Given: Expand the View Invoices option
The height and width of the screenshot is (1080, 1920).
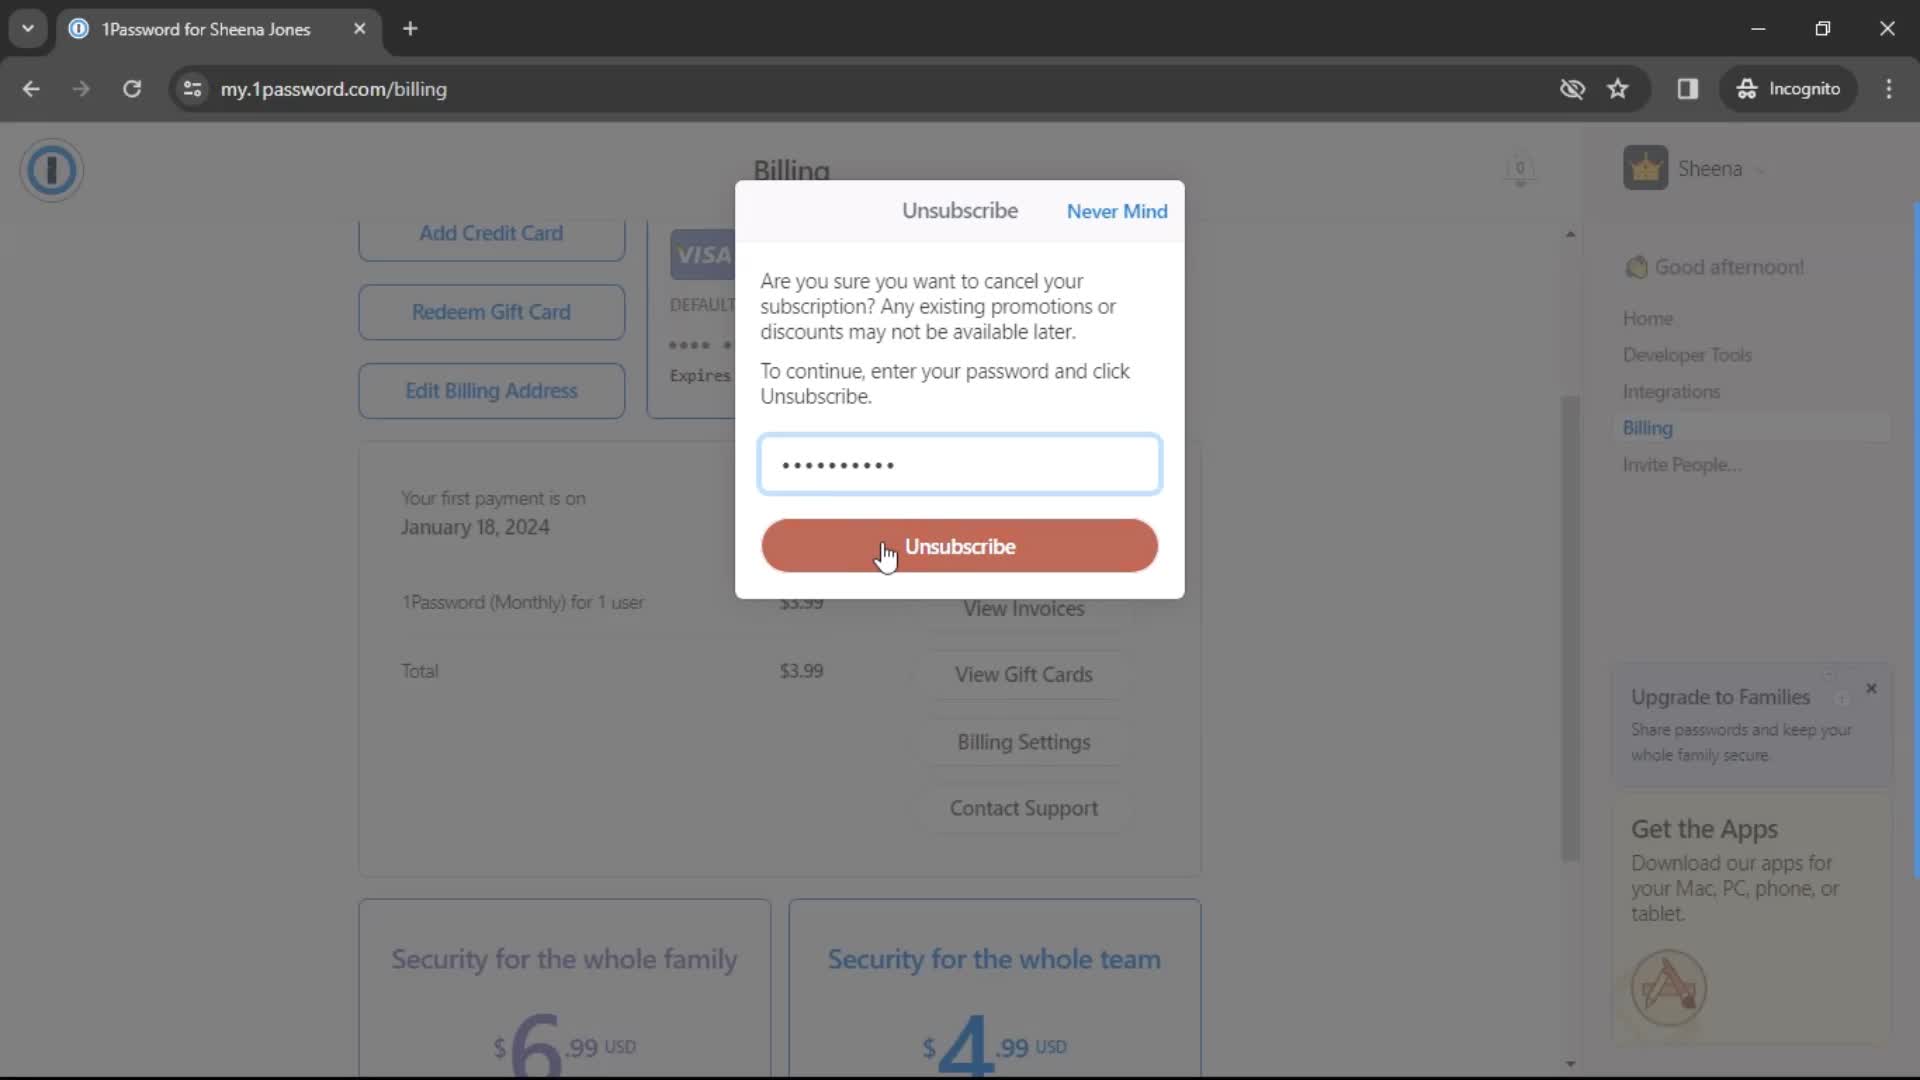Looking at the screenshot, I should pyautogui.click(x=1025, y=608).
